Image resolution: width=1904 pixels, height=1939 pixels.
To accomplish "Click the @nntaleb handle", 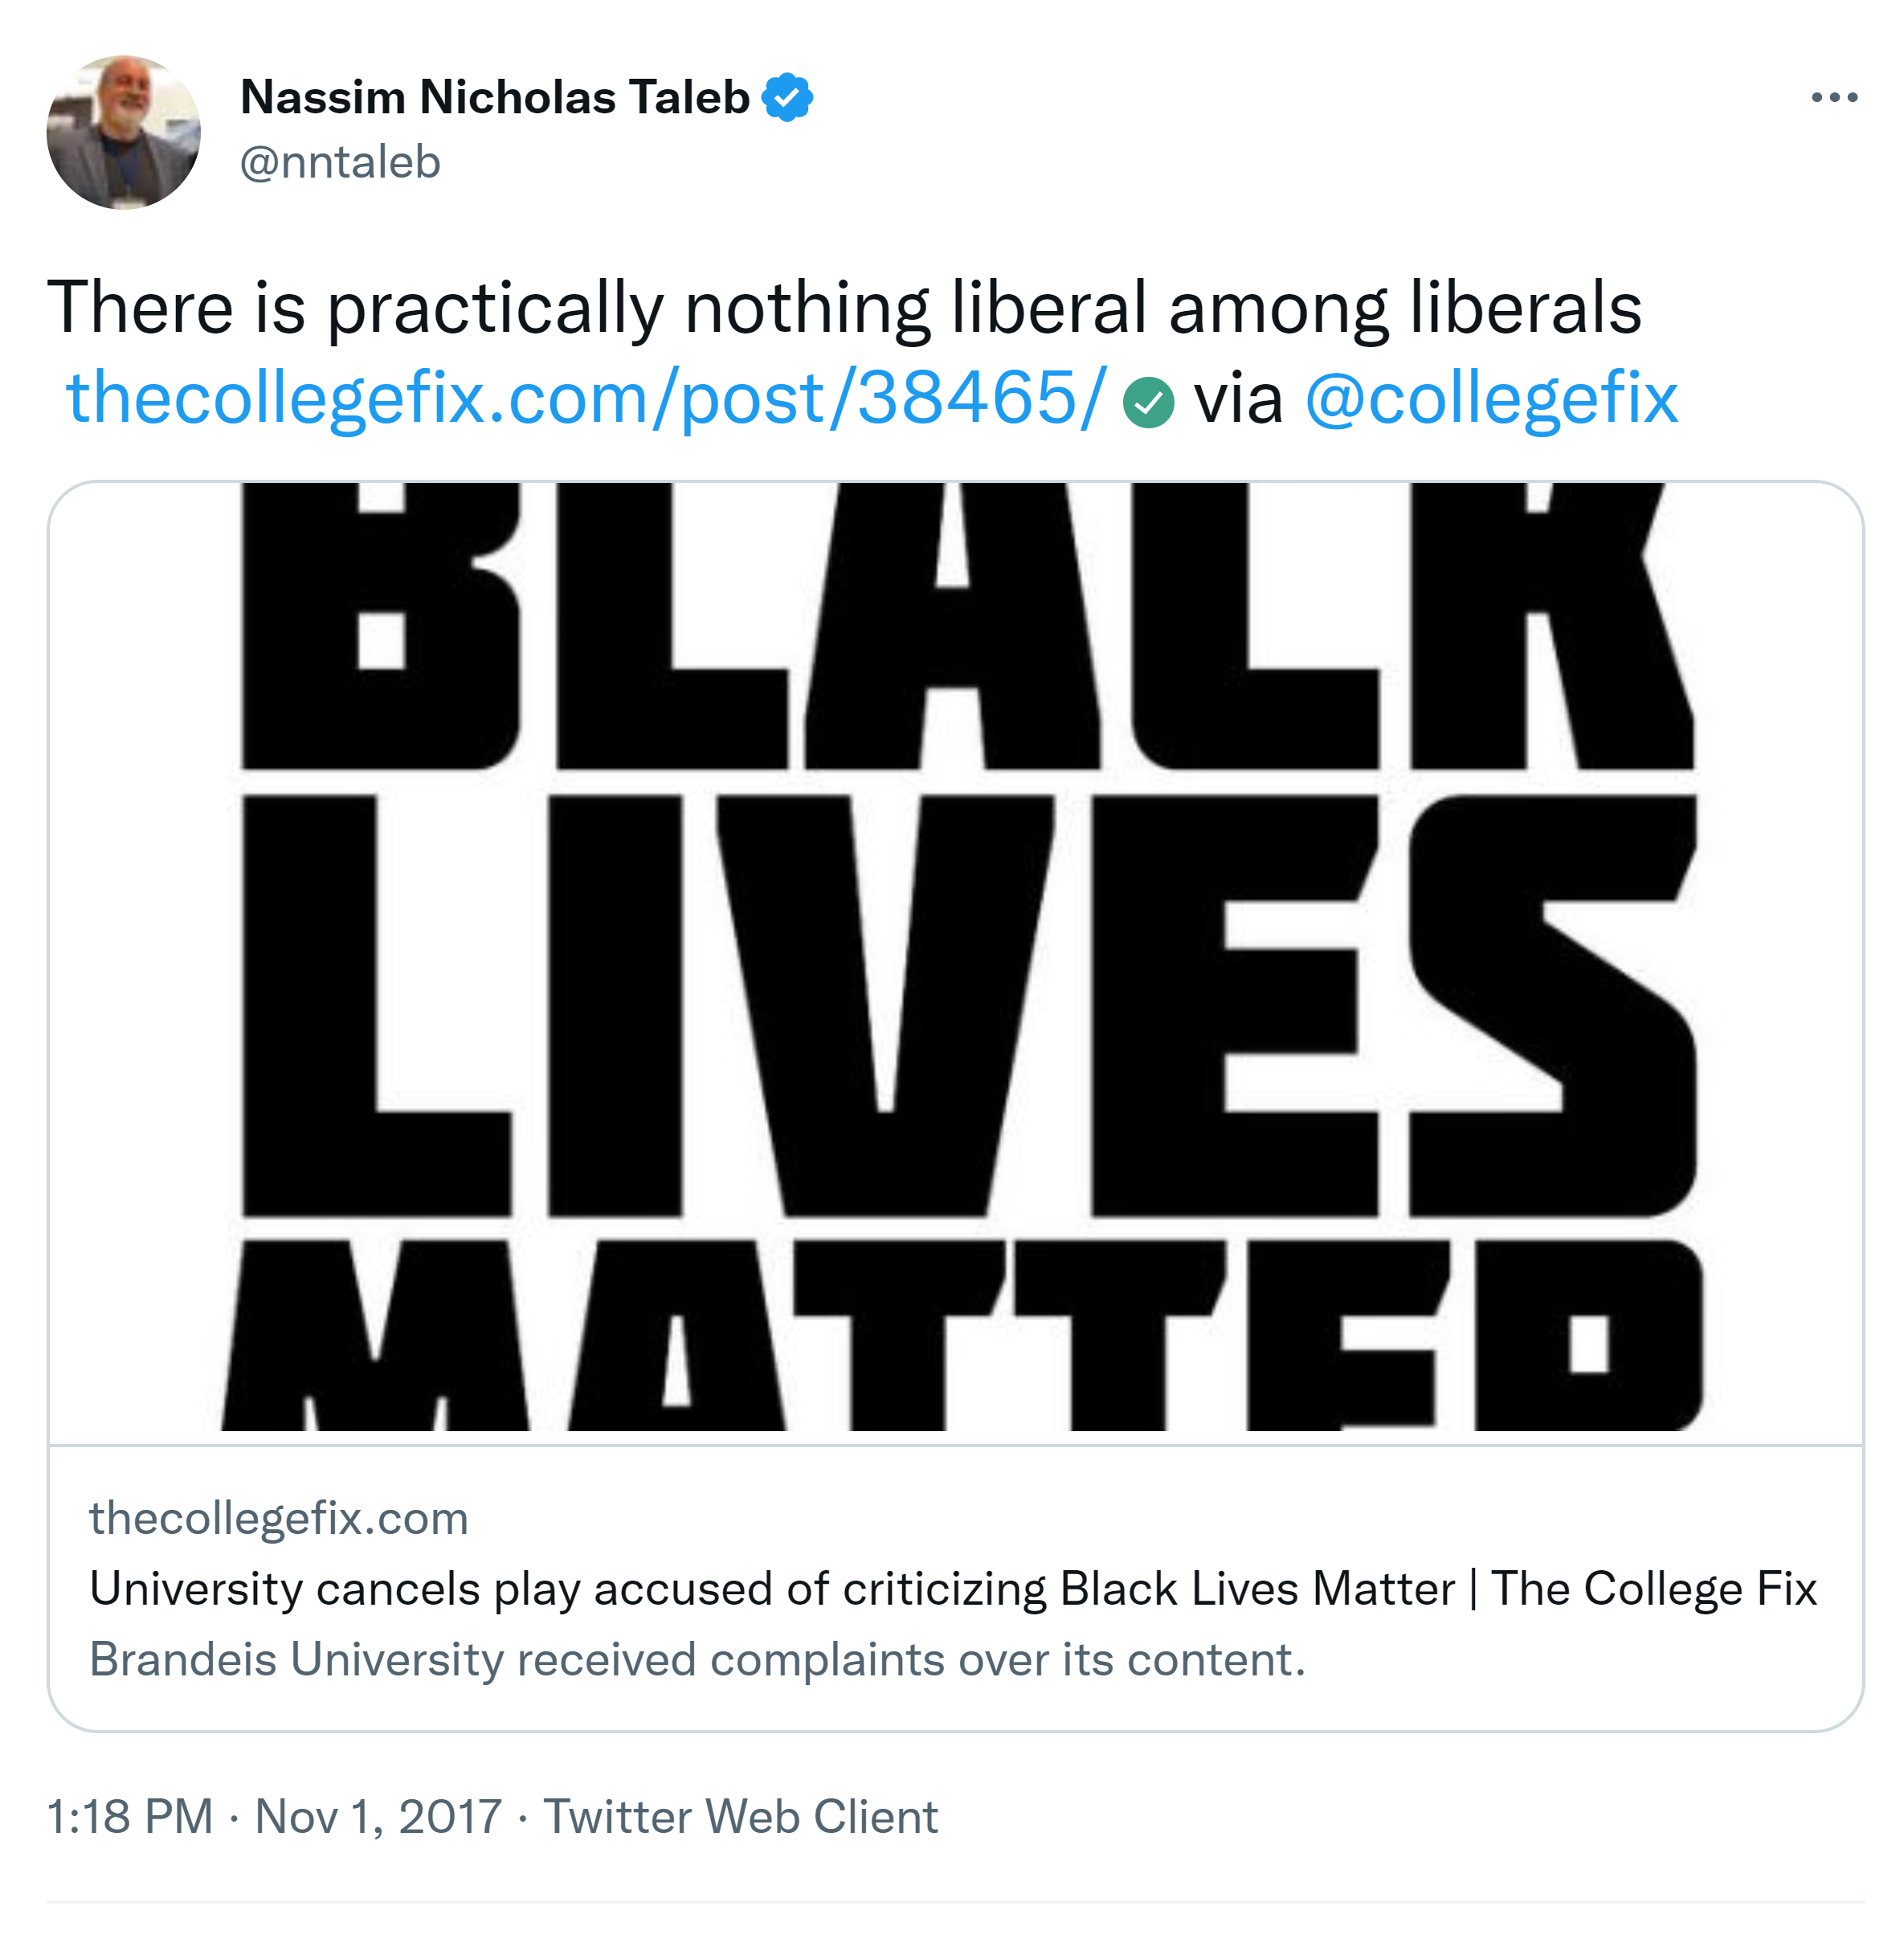I will 340,162.
